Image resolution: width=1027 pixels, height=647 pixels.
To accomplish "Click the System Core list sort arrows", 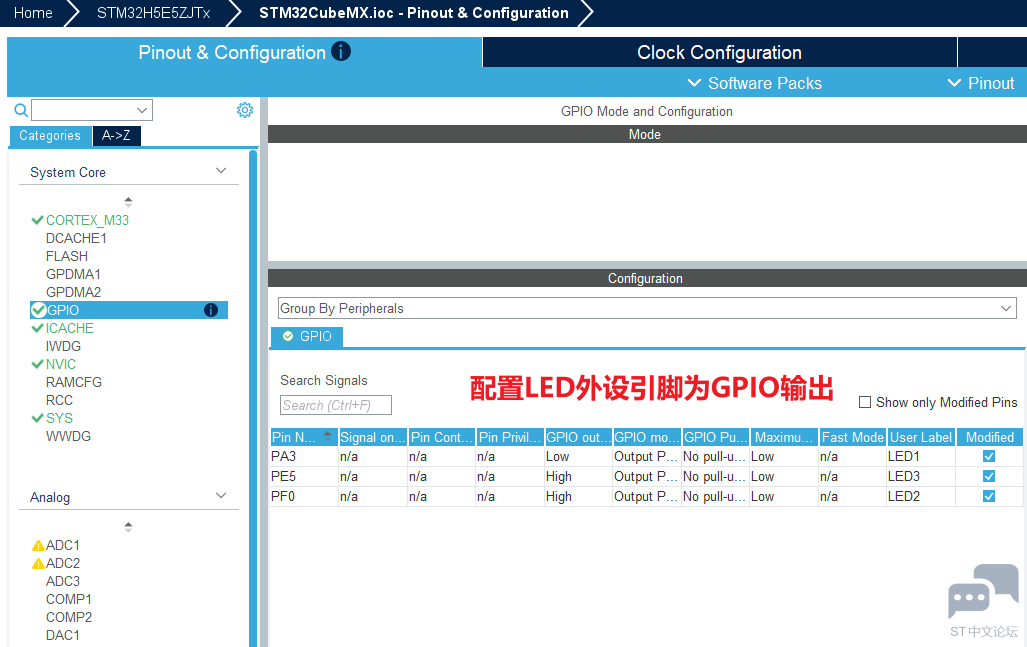I will (128, 202).
